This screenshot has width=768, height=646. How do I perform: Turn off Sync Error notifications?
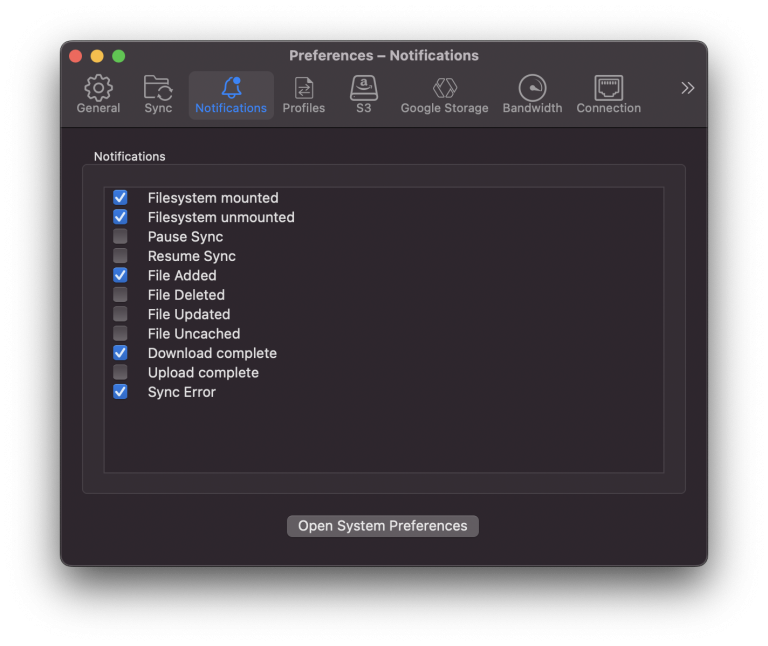click(x=120, y=392)
